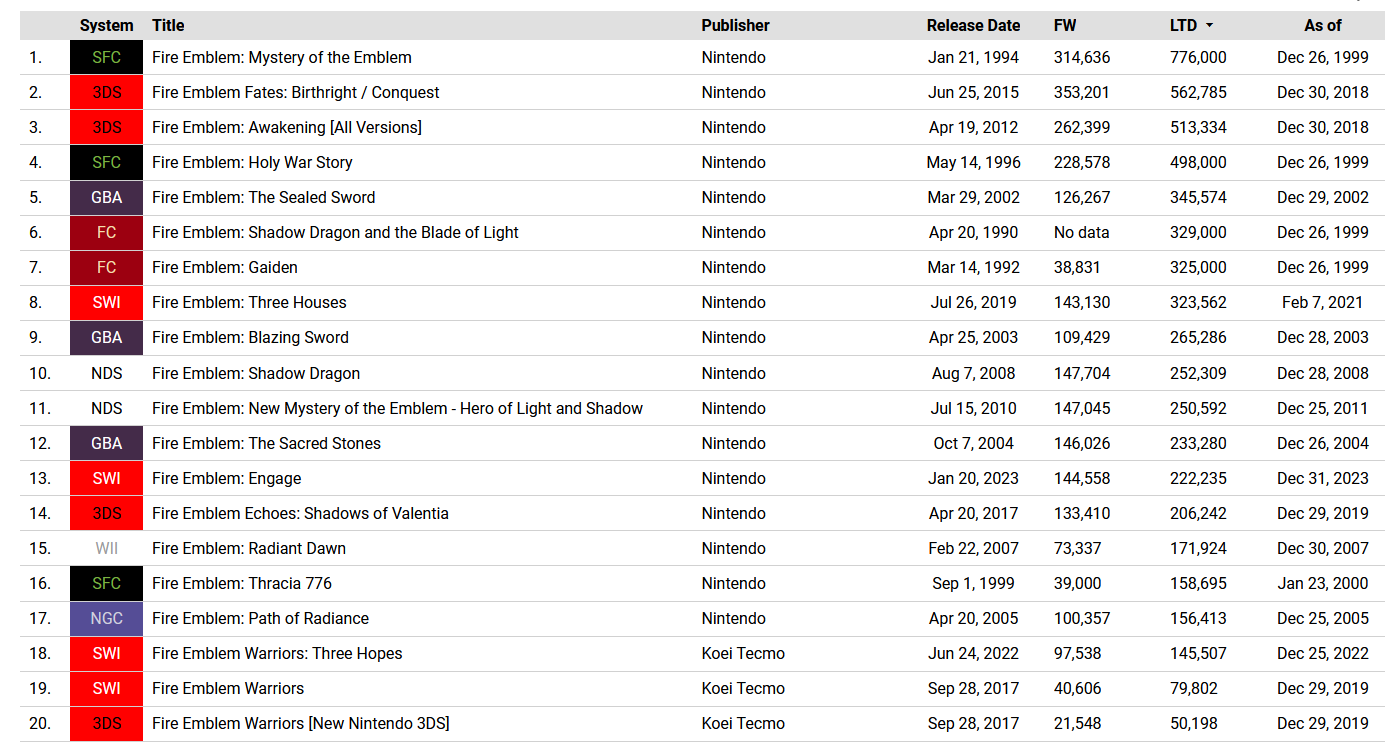Click the No data FW cell
Screen dimensions: 1395x756
tap(1082, 233)
